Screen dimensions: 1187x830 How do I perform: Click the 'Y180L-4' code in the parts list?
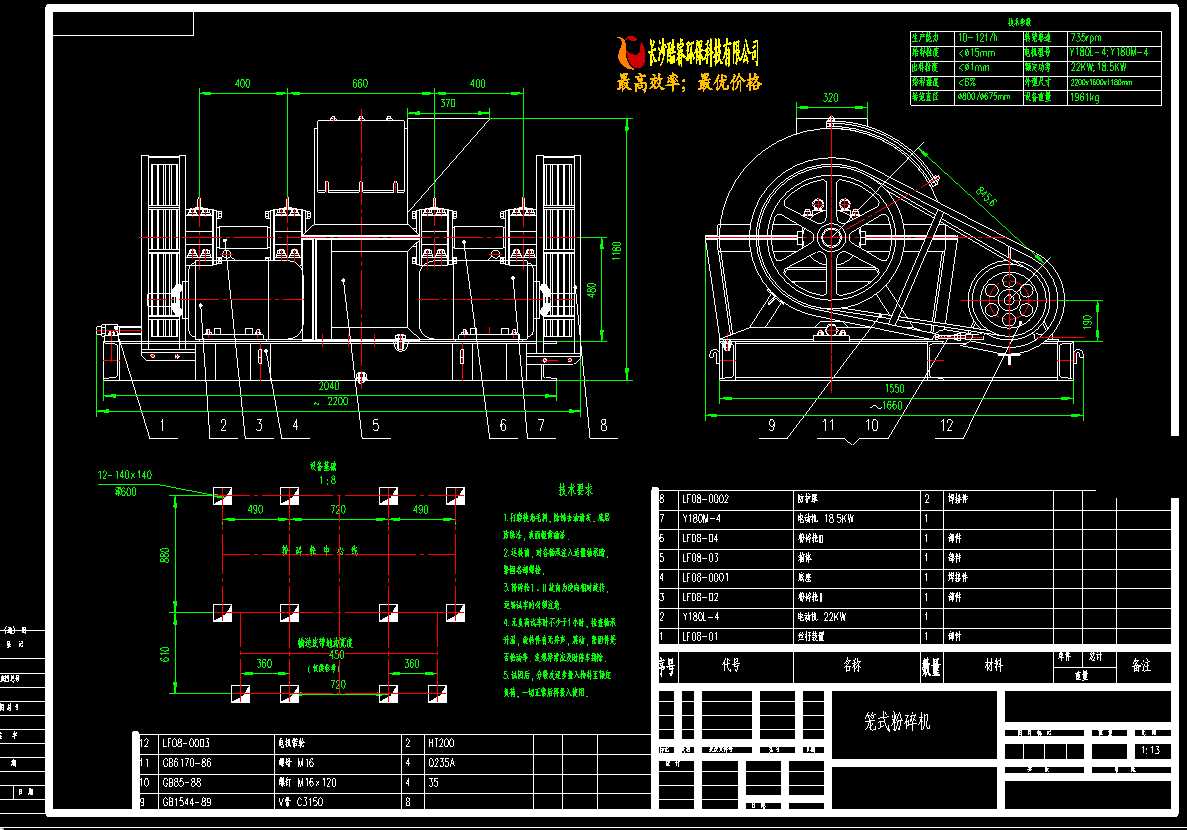[x=700, y=617]
